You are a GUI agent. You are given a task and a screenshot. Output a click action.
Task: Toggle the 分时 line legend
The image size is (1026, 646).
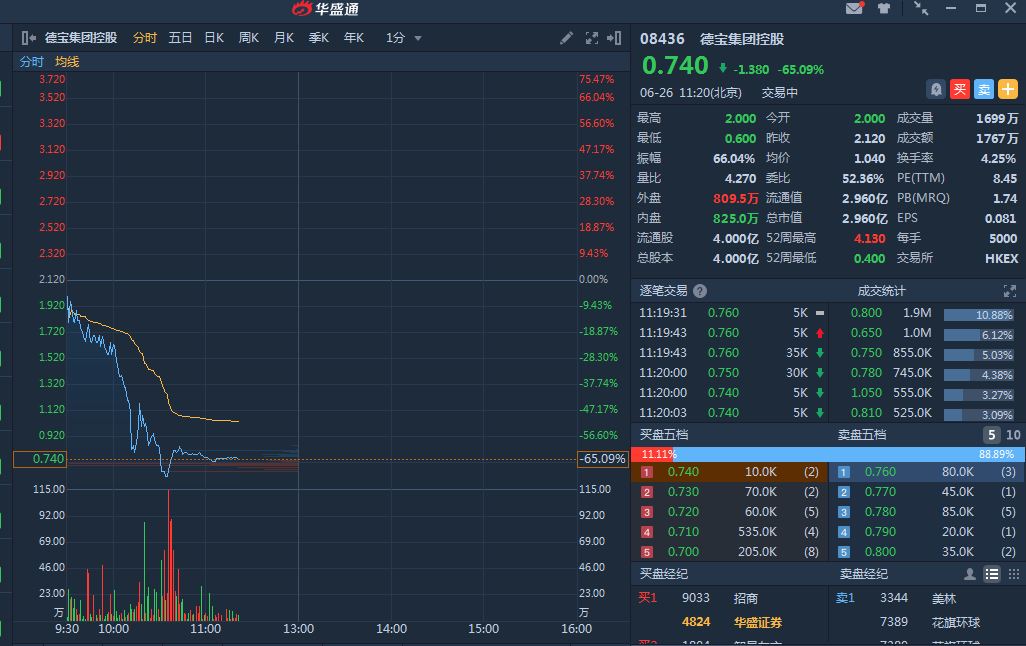31,62
